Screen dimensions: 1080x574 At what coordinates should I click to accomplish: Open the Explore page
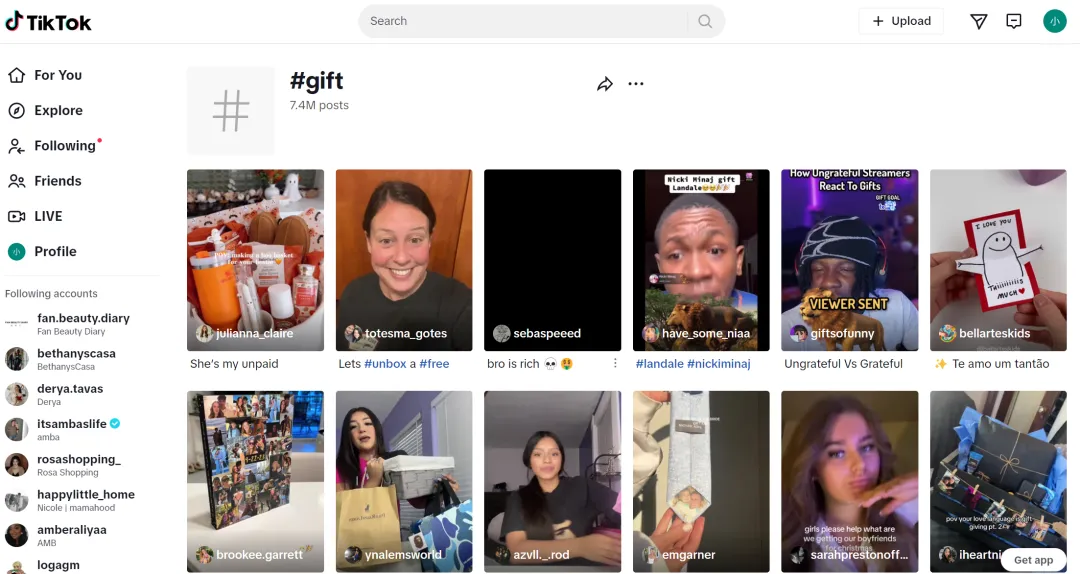59,110
